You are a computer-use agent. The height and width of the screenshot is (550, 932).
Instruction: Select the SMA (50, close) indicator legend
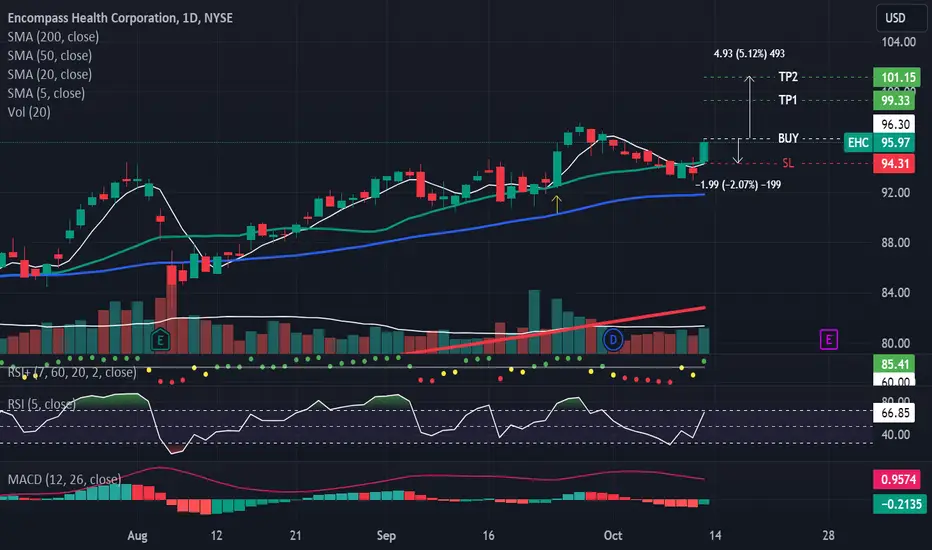tap(49, 56)
